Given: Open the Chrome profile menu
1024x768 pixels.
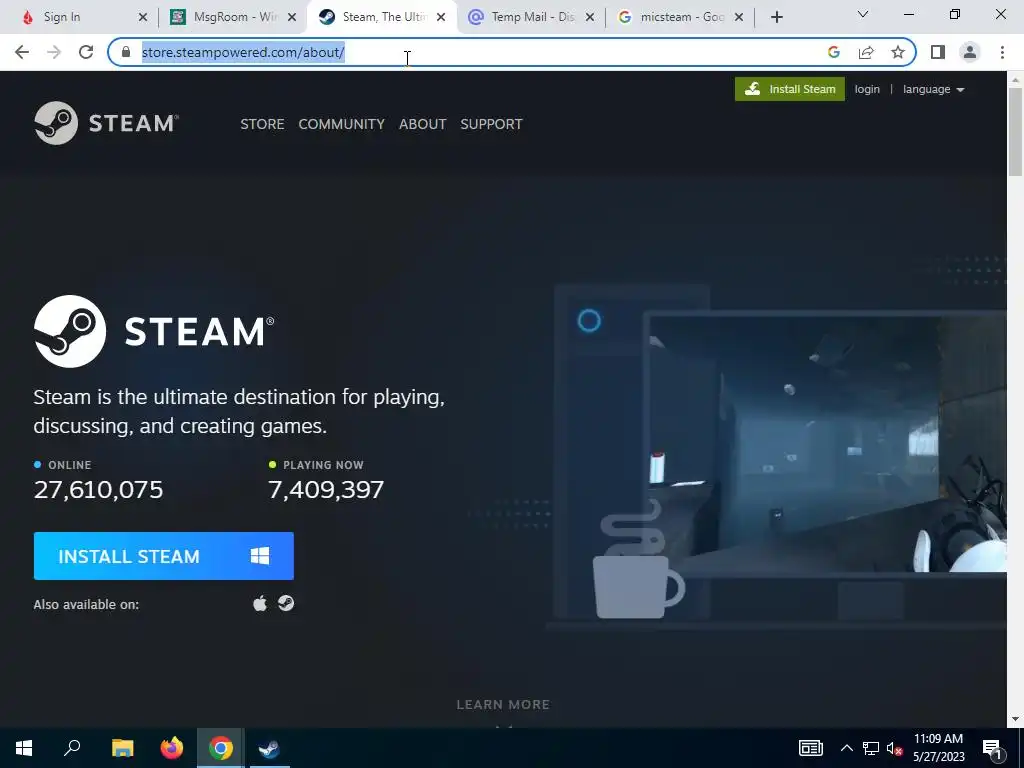Looking at the screenshot, I should coord(970,52).
